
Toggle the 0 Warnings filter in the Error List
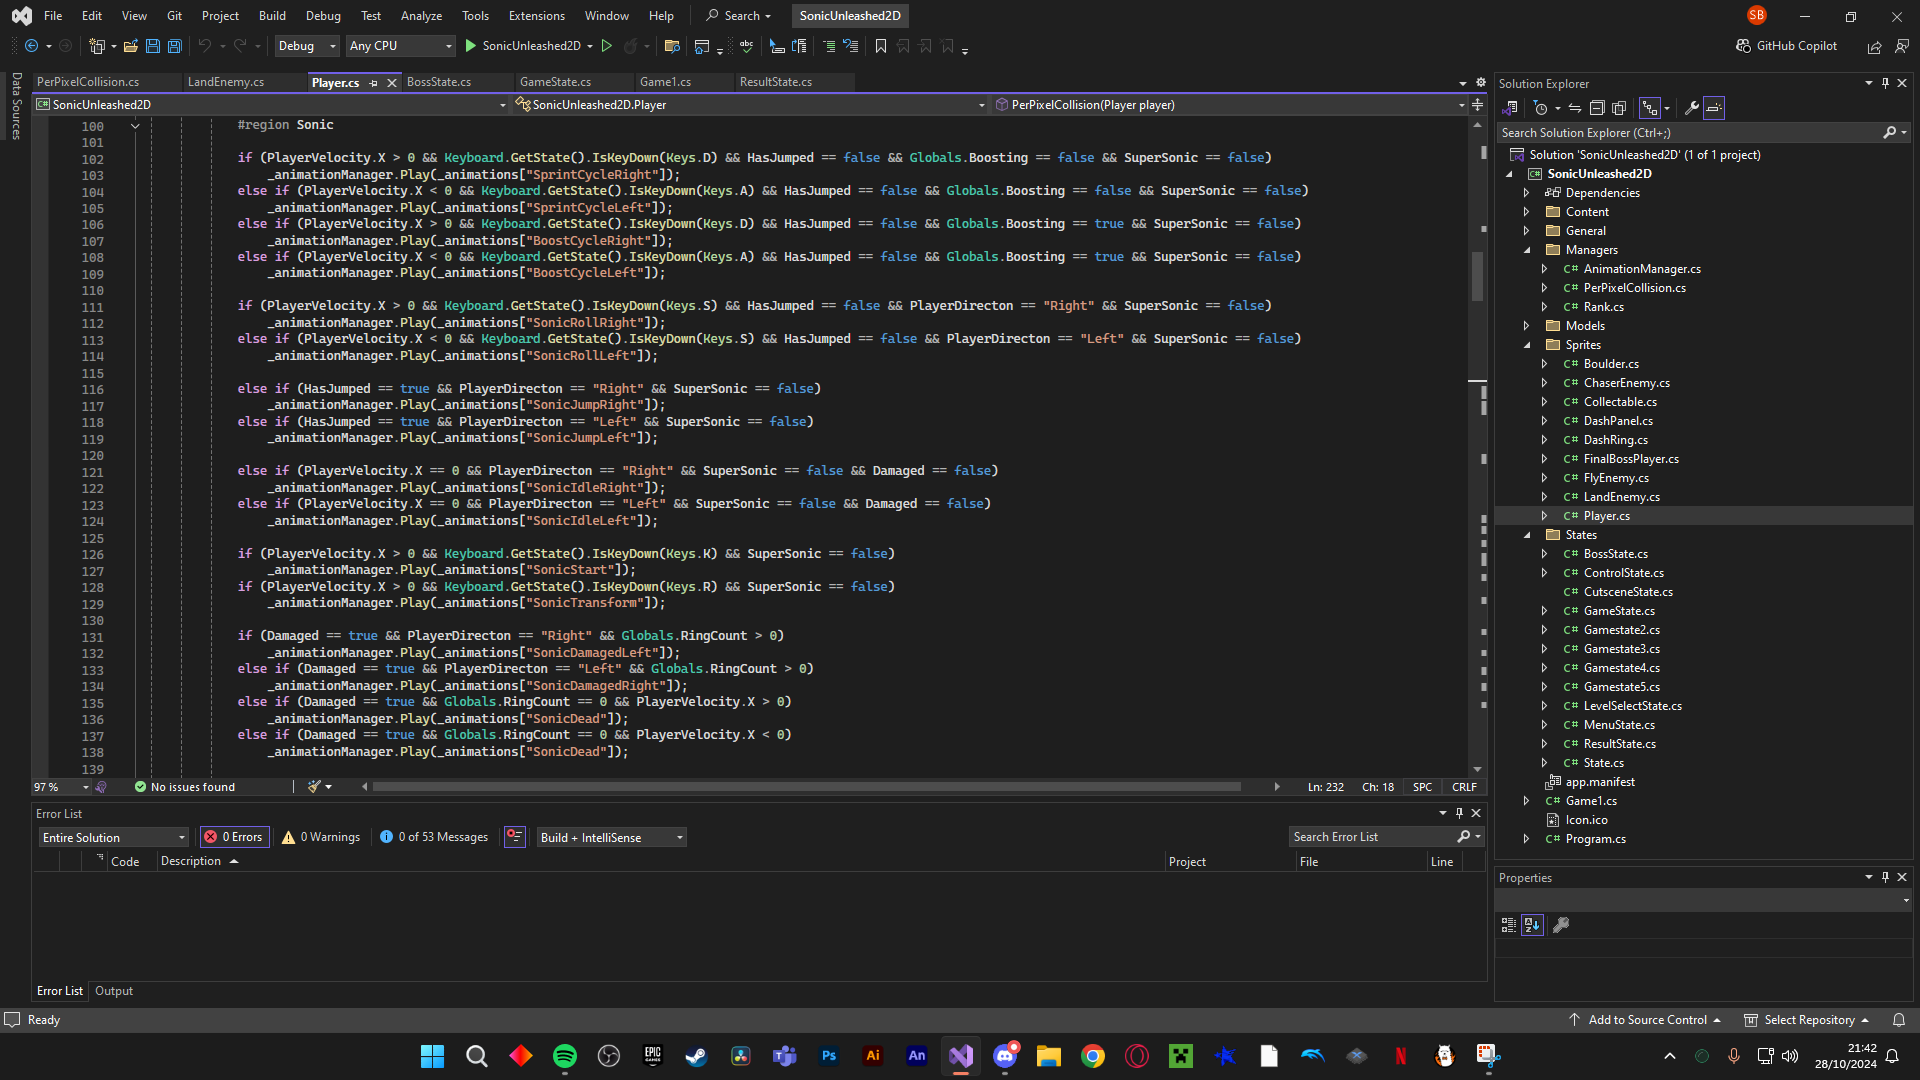click(x=321, y=838)
